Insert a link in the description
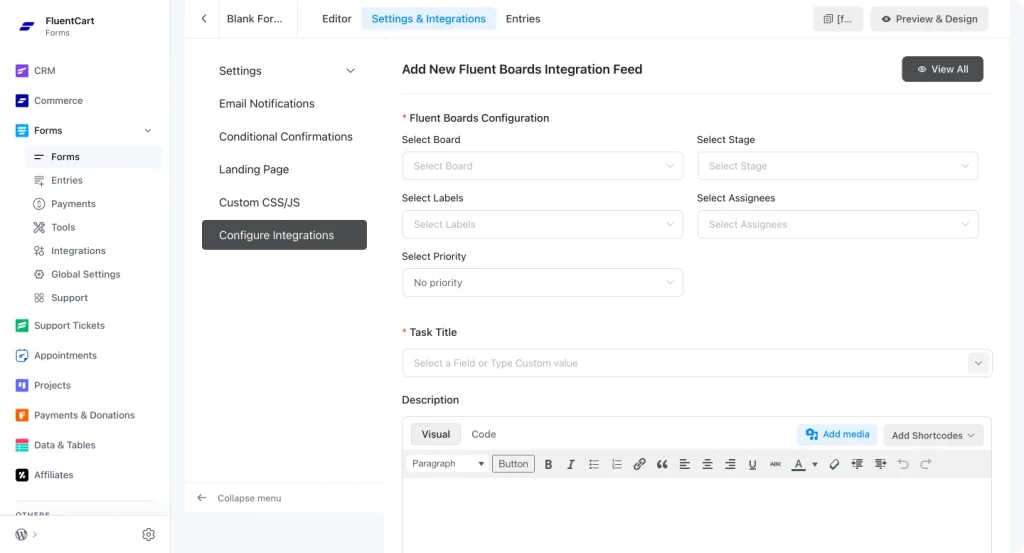The image size is (1024, 553). pyautogui.click(x=639, y=464)
